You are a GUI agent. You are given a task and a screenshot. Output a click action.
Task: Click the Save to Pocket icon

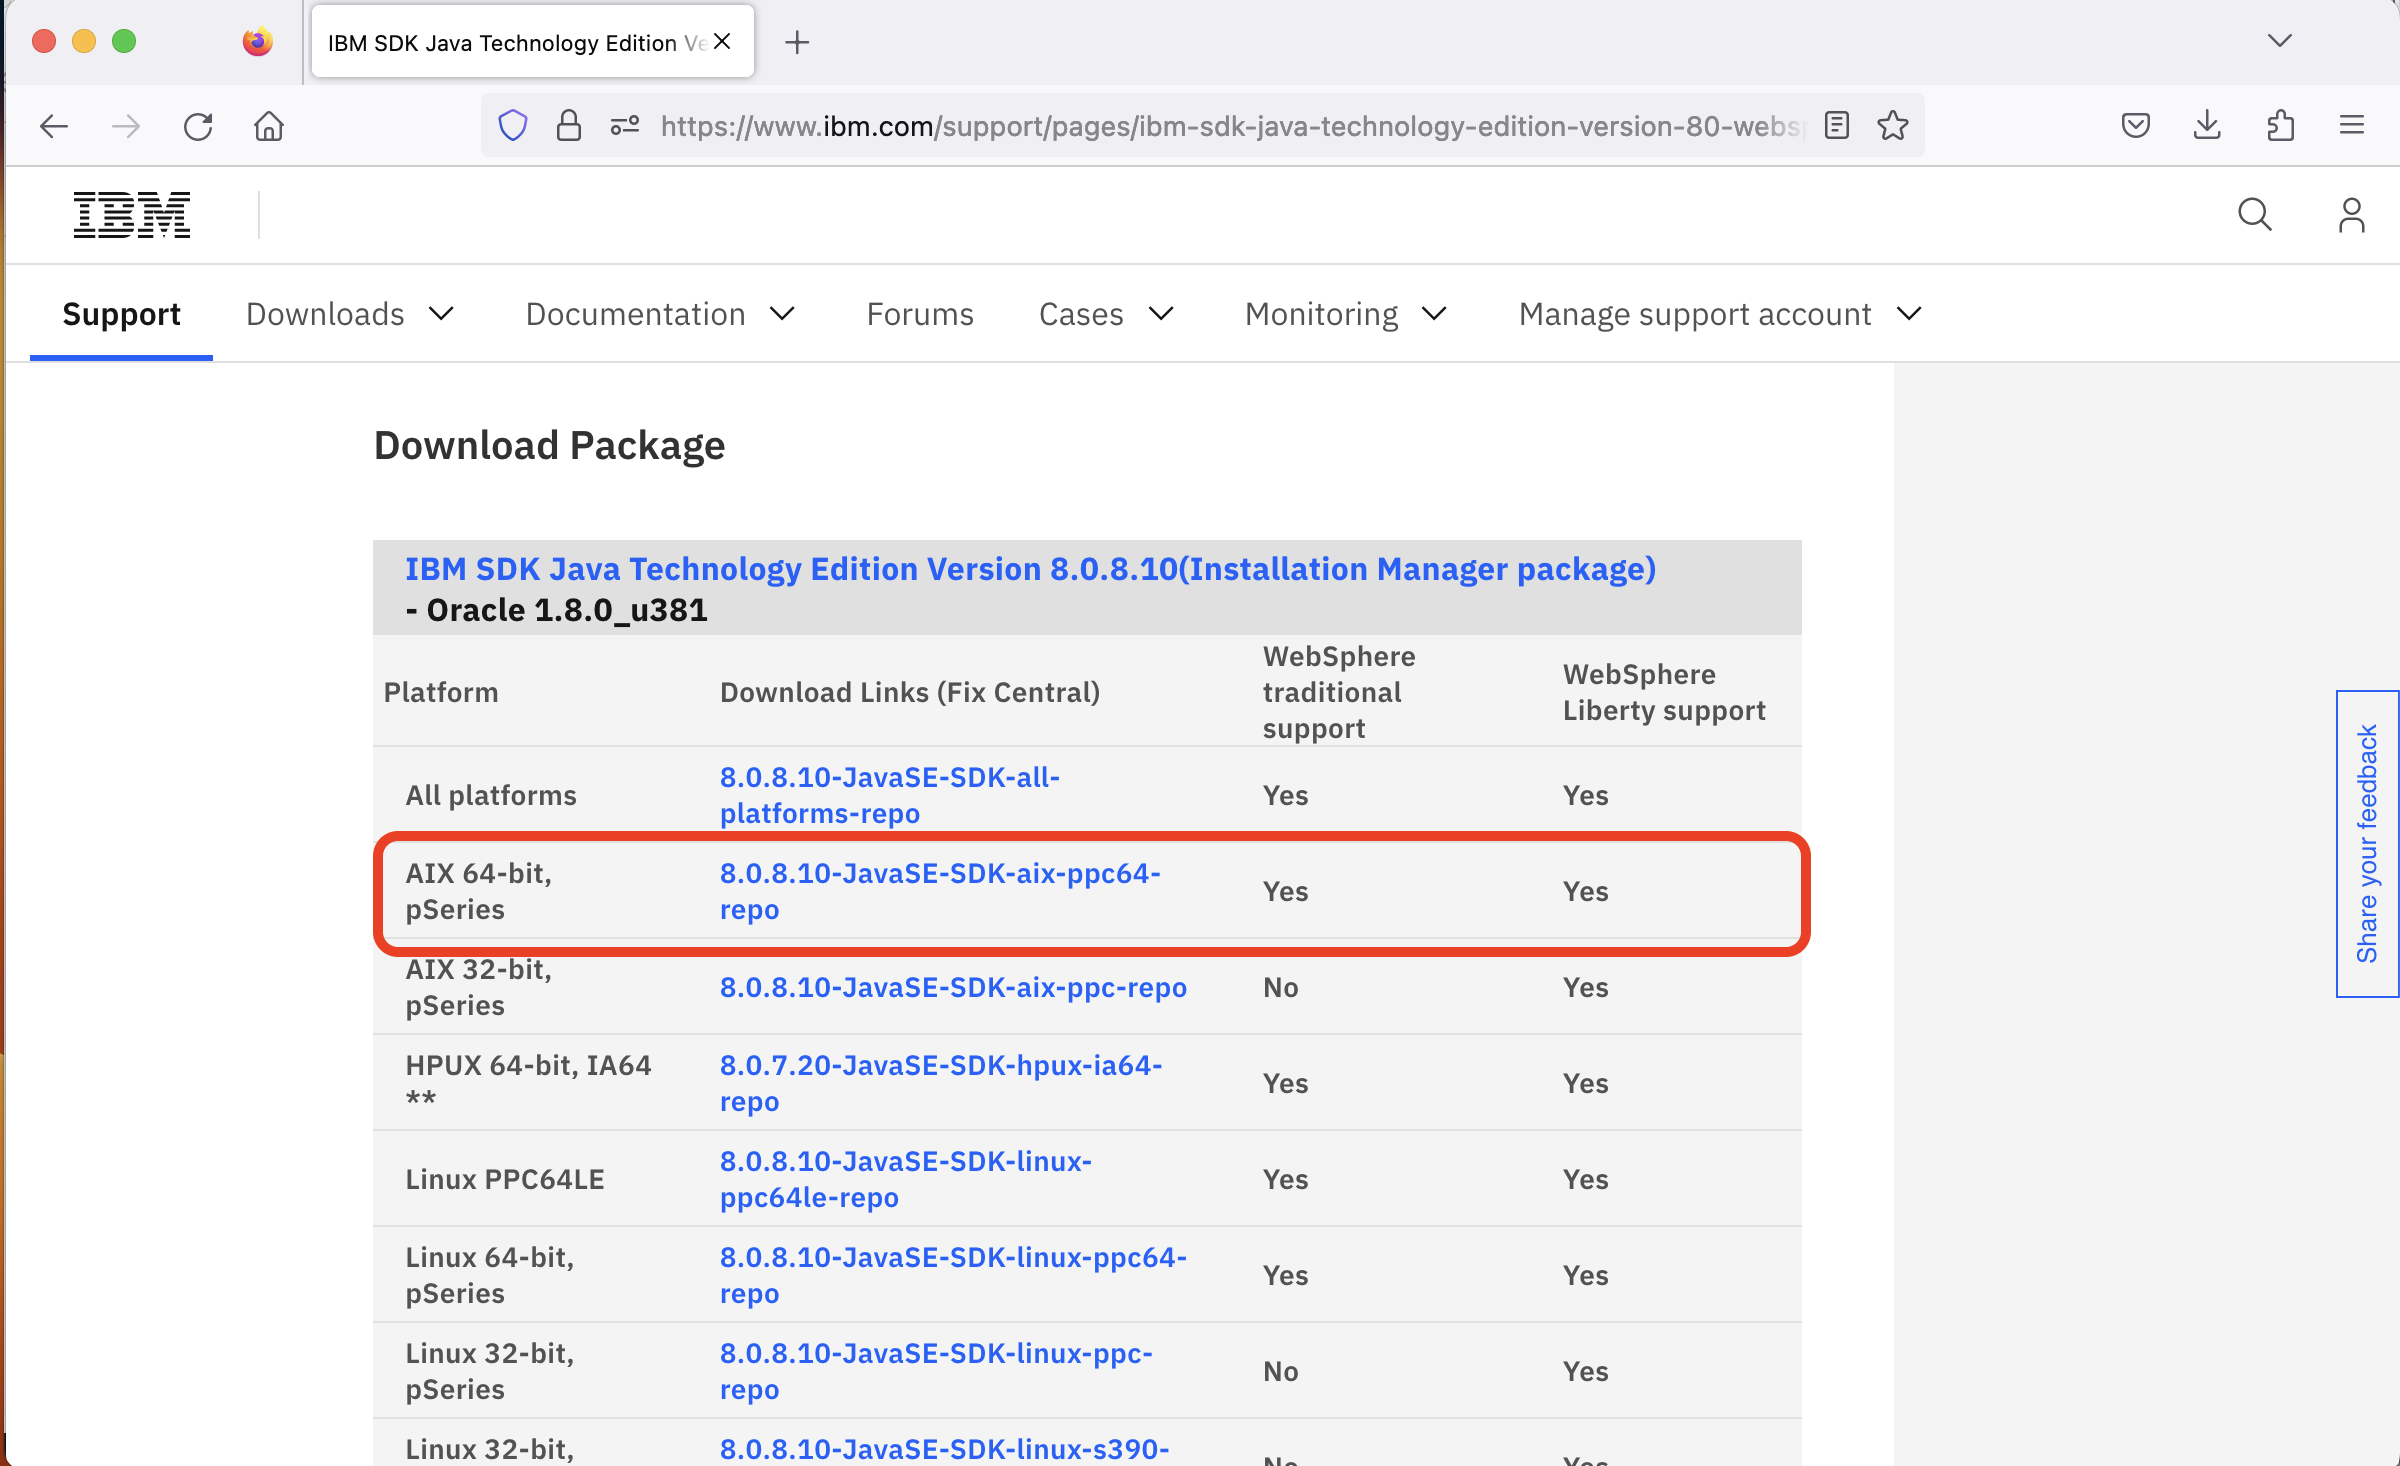pos(2134,125)
